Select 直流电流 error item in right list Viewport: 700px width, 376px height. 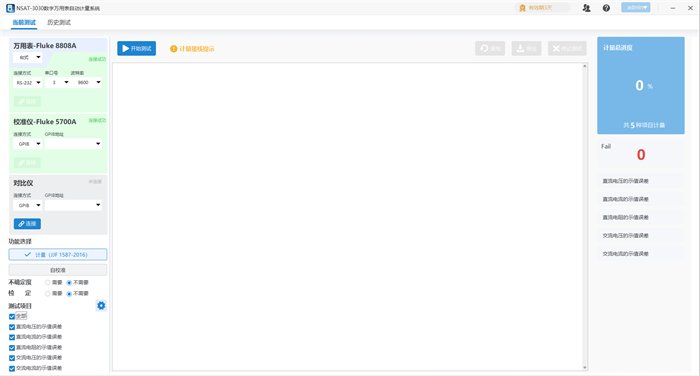(x=641, y=199)
